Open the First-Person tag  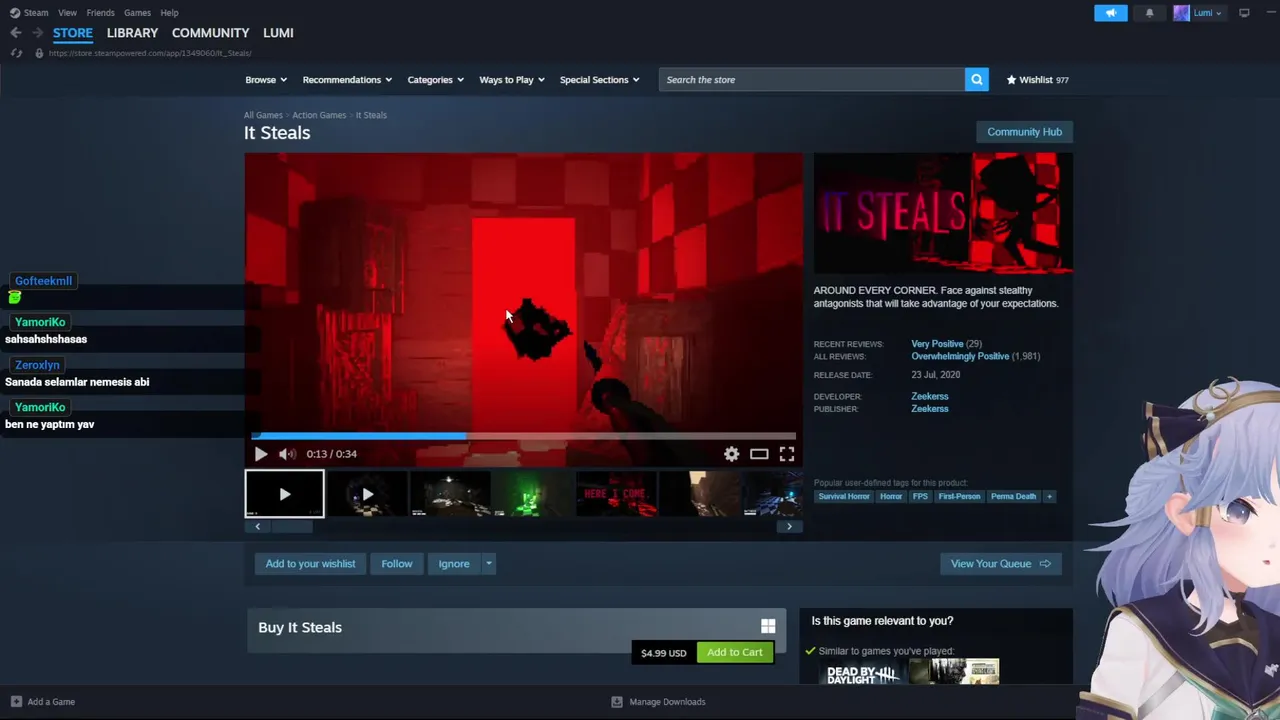959,496
